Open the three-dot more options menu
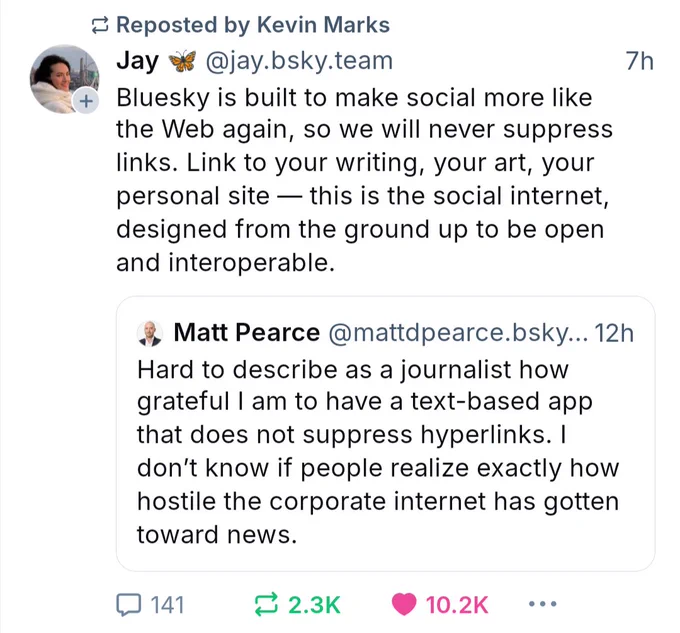Viewport: 680px width, 633px height. [x=541, y=604]
